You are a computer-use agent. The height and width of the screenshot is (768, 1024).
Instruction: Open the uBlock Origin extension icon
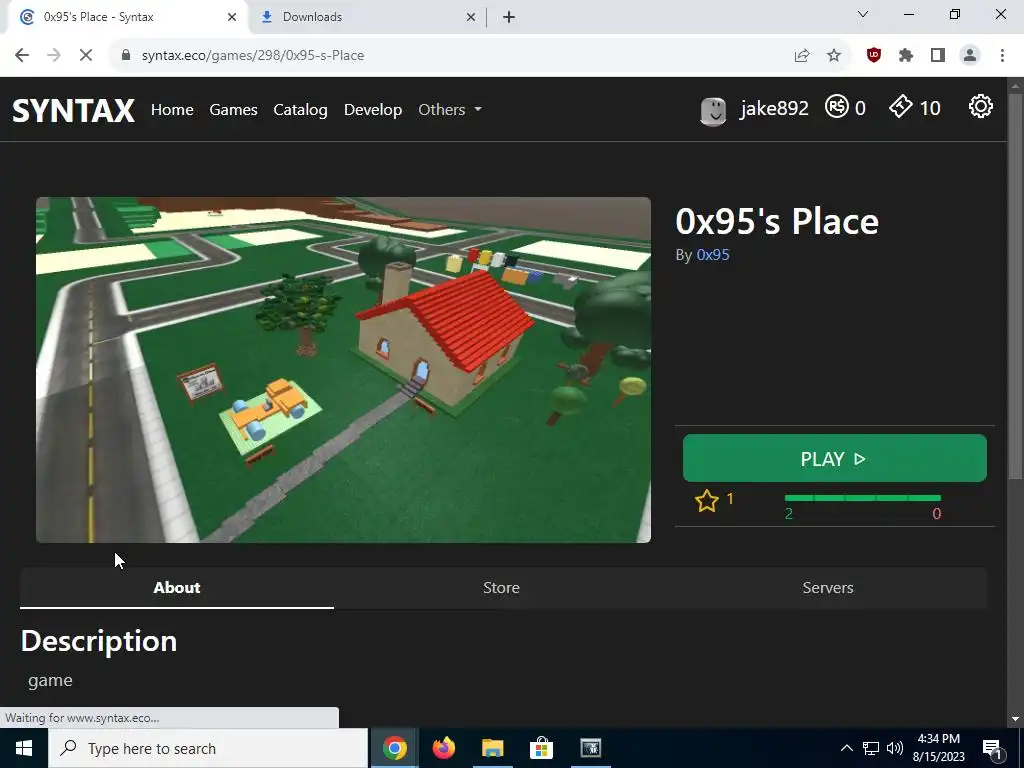874,56
